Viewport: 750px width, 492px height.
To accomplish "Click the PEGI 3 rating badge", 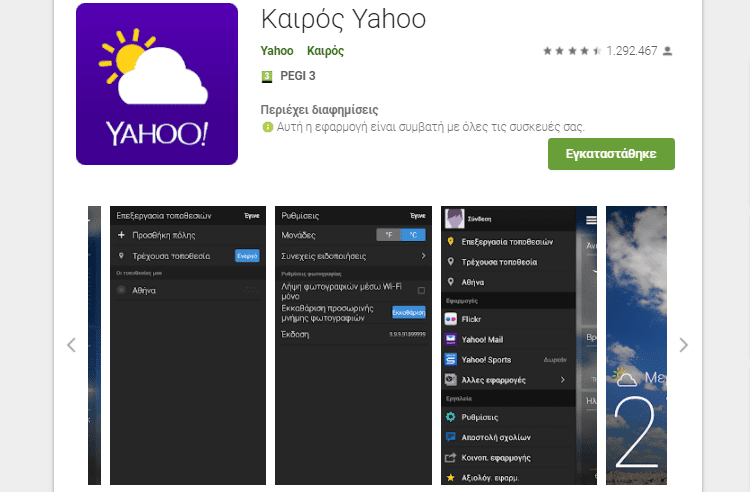I will (267, 77).
